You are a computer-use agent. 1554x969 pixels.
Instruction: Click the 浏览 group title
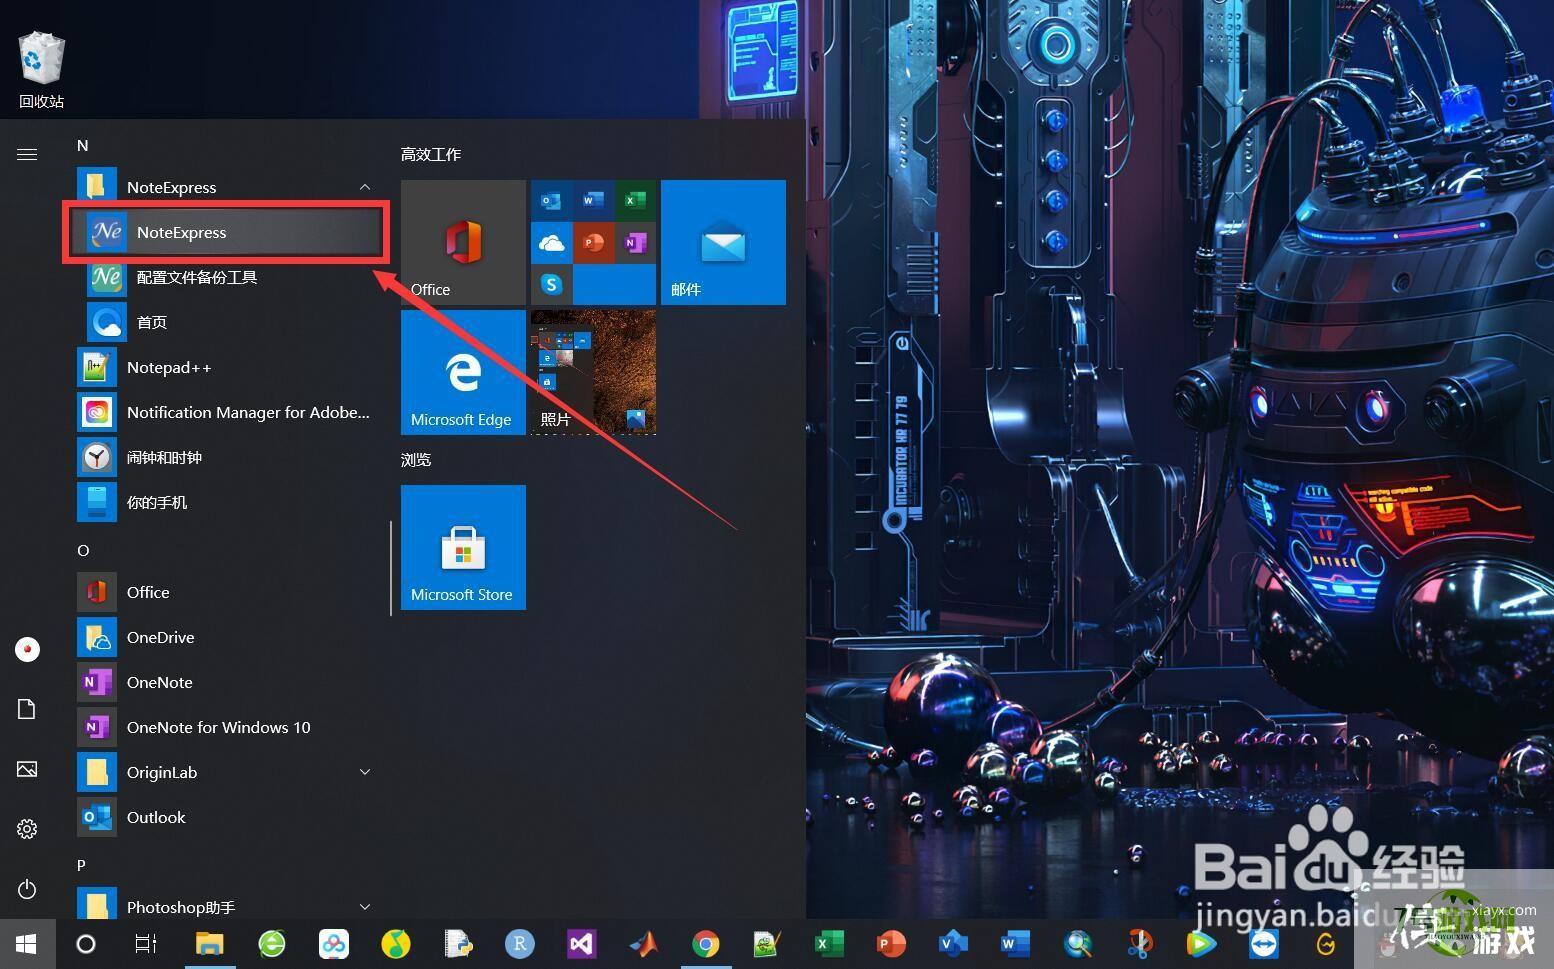point(416,459)
